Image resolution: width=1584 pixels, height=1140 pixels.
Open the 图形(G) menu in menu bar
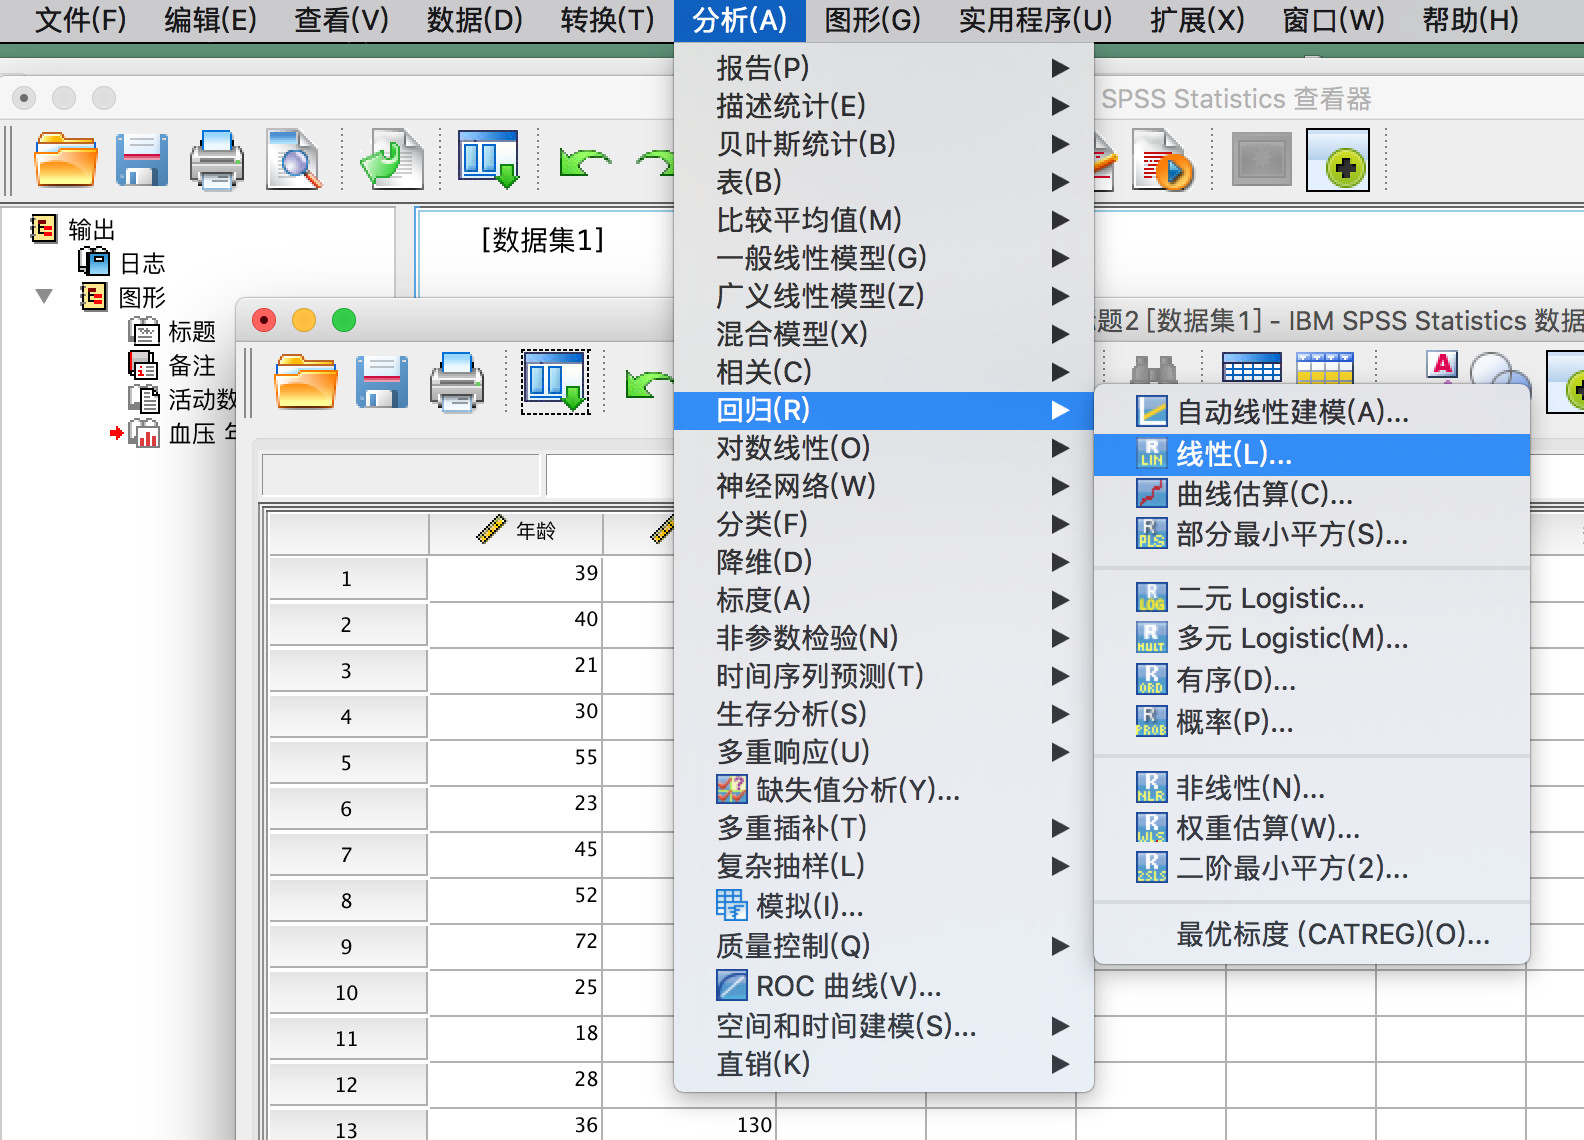click(872, 20)
